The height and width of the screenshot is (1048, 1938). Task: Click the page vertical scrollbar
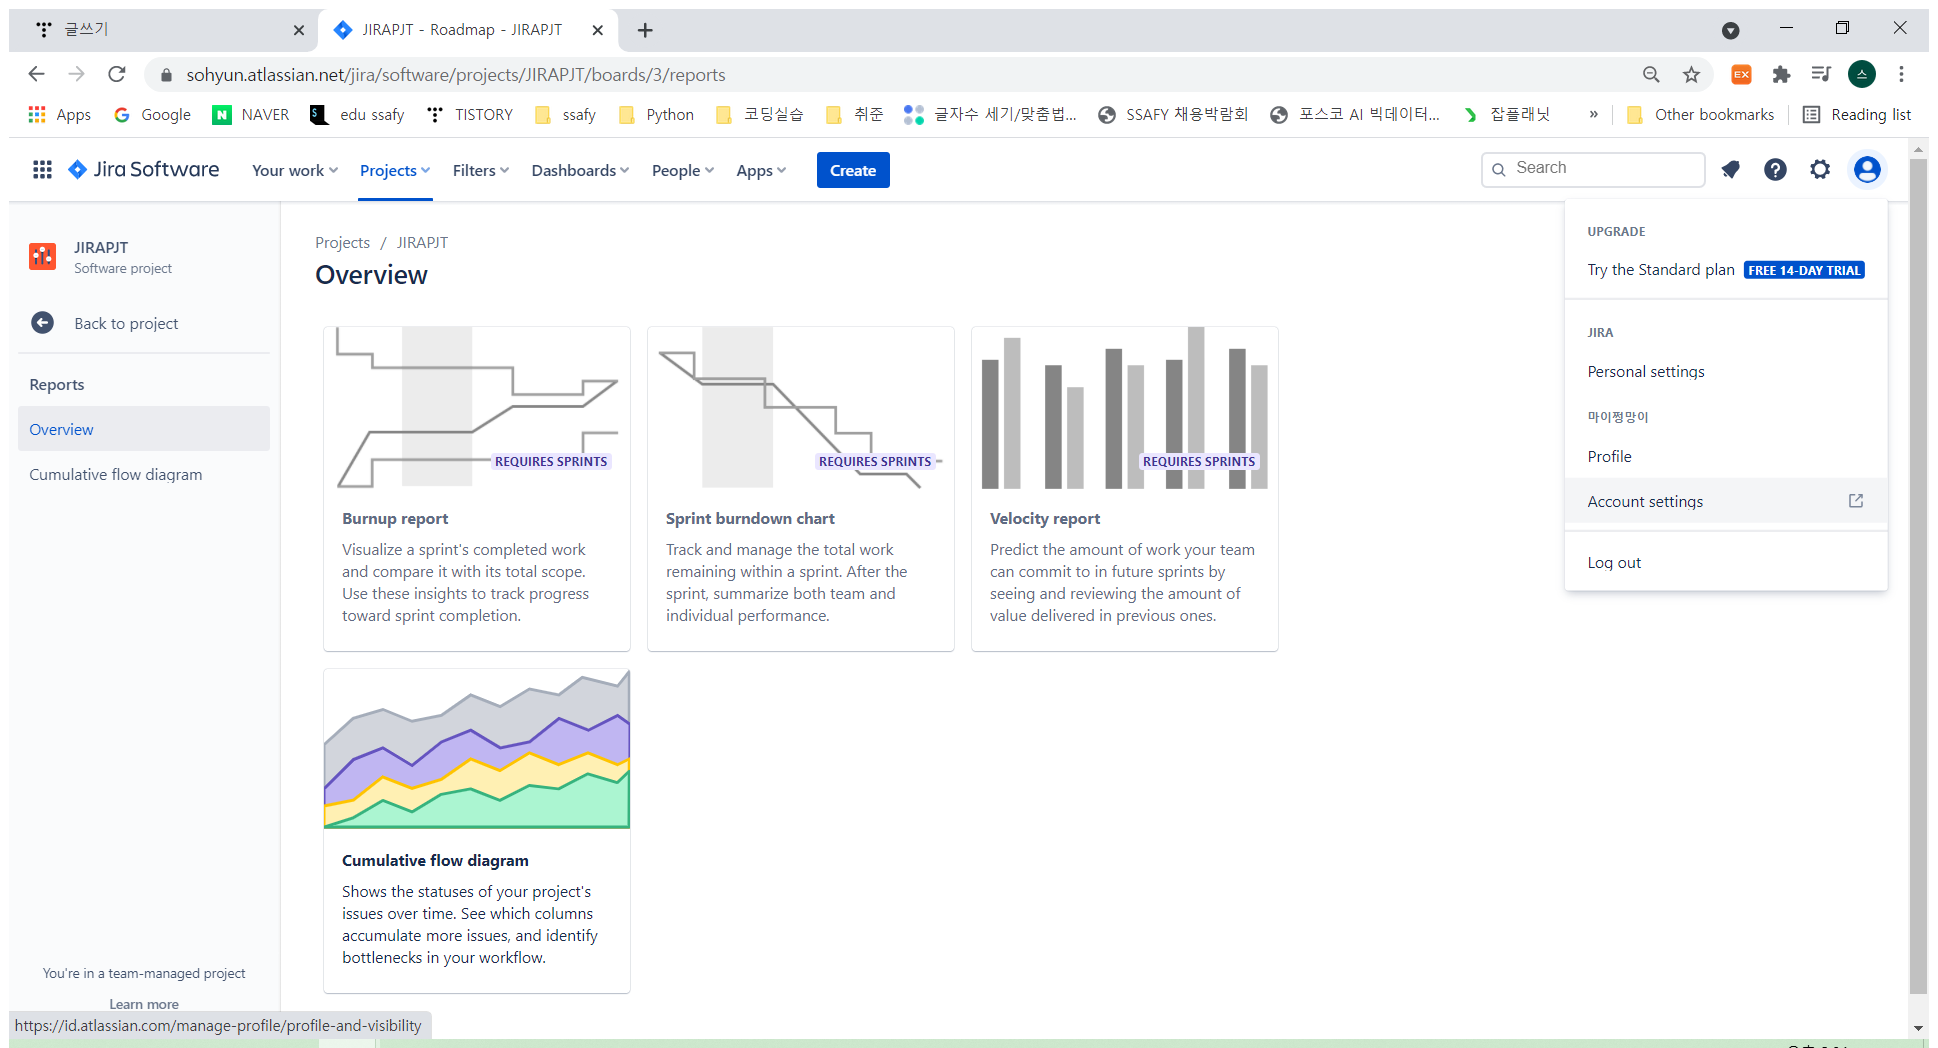pos(1918,575)
